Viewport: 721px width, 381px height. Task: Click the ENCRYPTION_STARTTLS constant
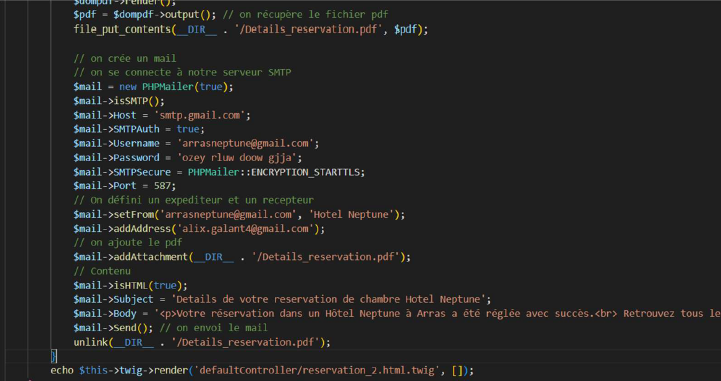[305, 172]
